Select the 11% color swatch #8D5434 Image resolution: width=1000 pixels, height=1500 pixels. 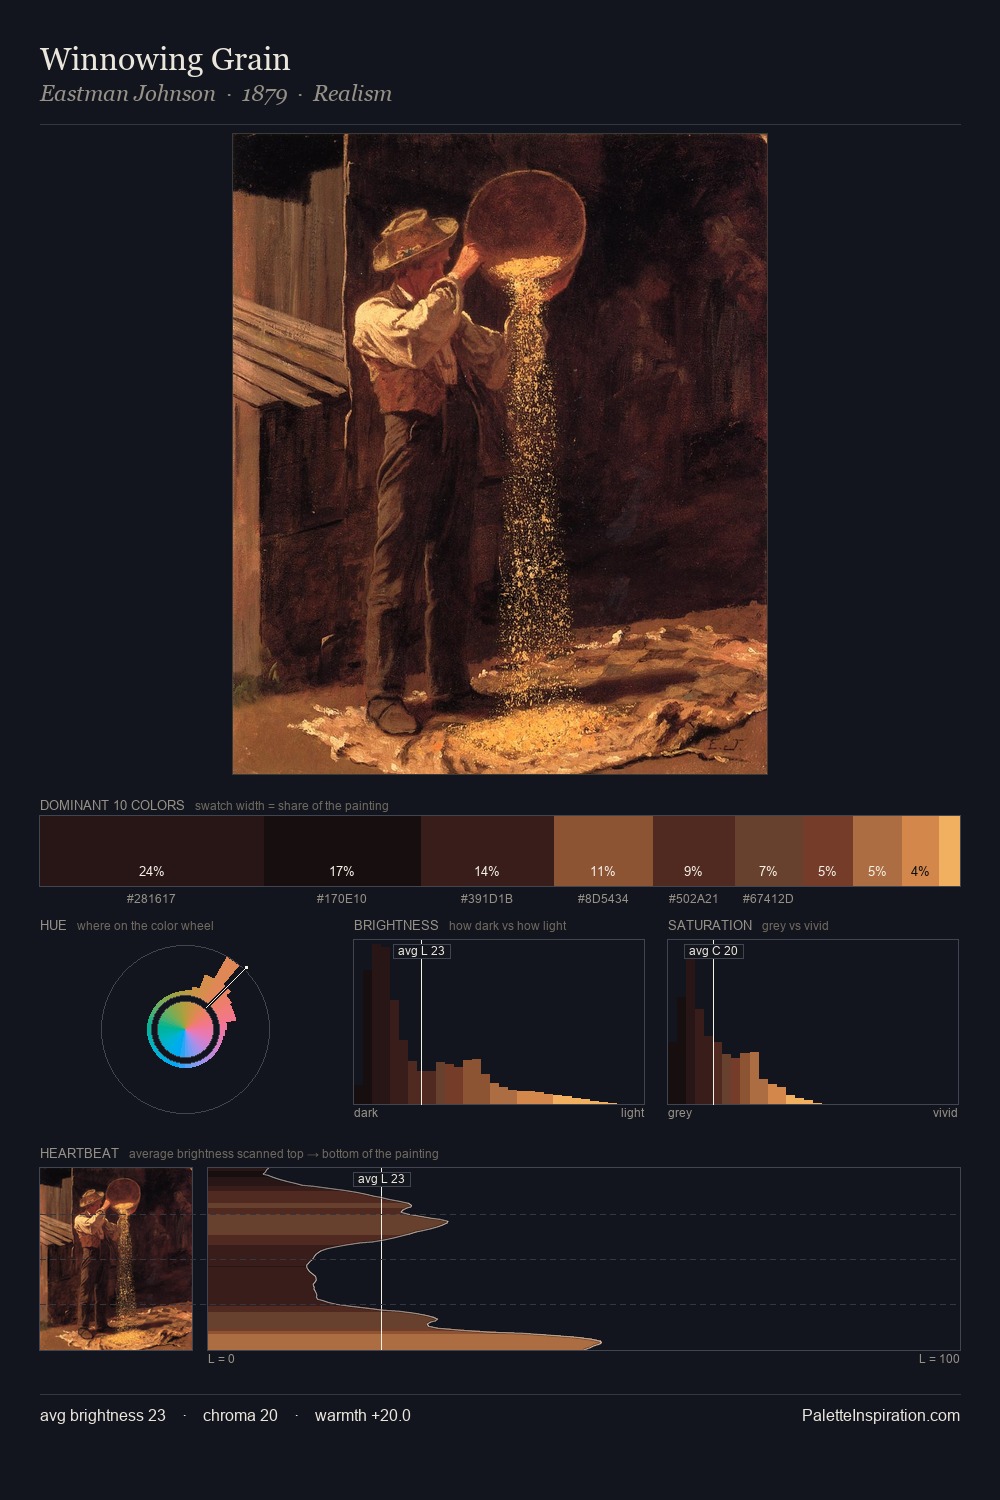click(x=603, y=851)
